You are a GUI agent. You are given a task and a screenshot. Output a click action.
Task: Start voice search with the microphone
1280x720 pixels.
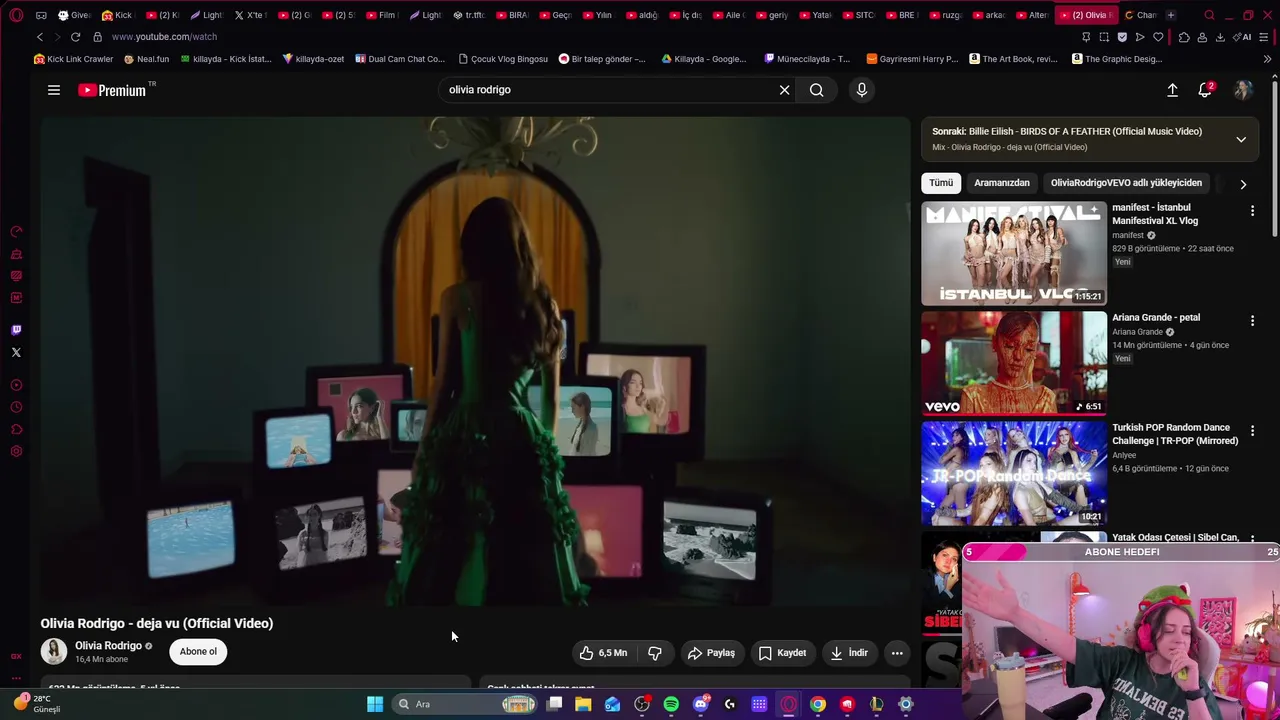(862, 90)
